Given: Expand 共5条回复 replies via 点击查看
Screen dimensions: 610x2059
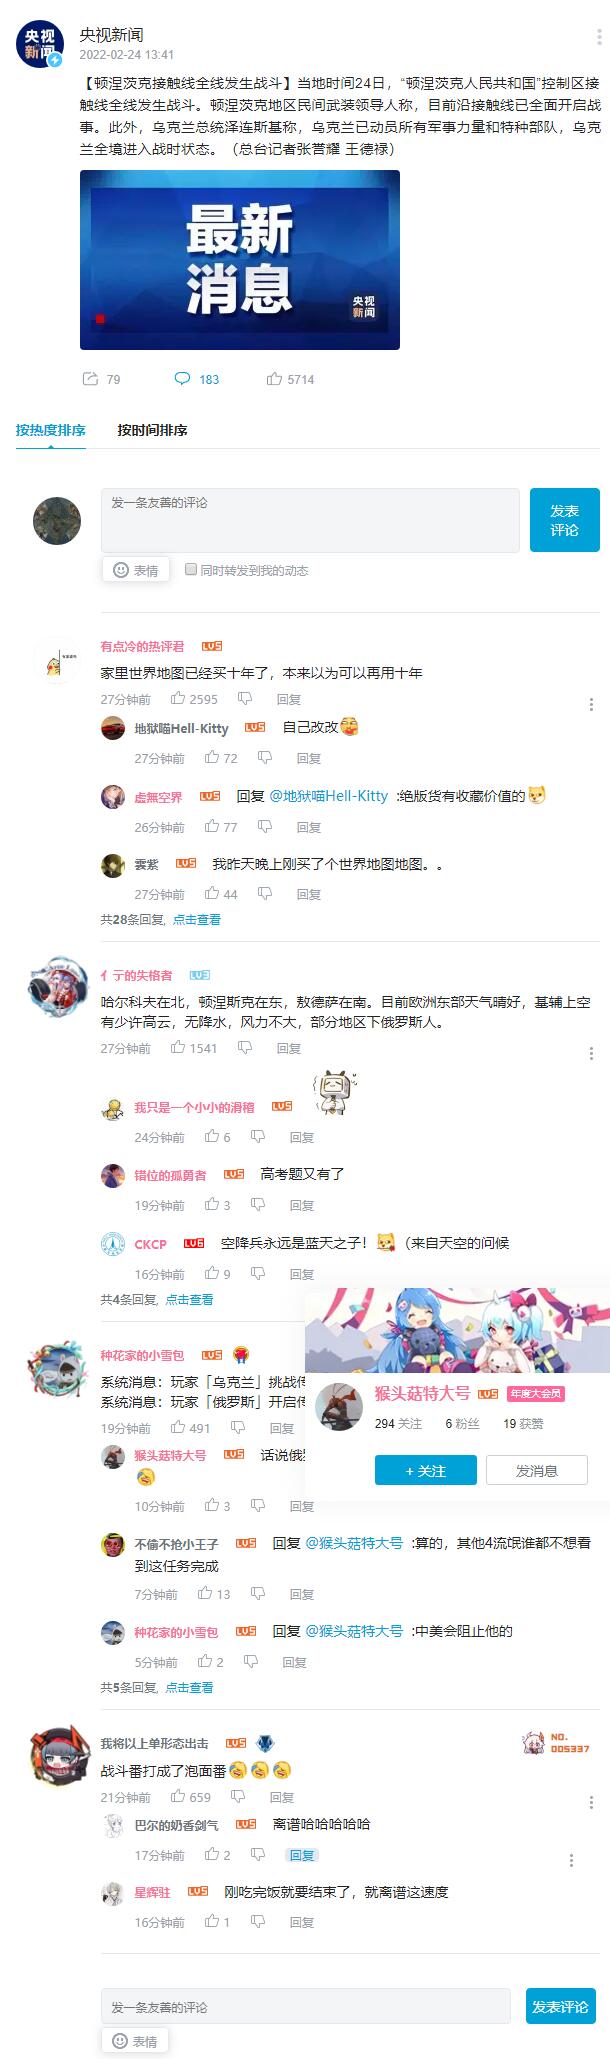Looking at the screenshot, I should 189,1687.
